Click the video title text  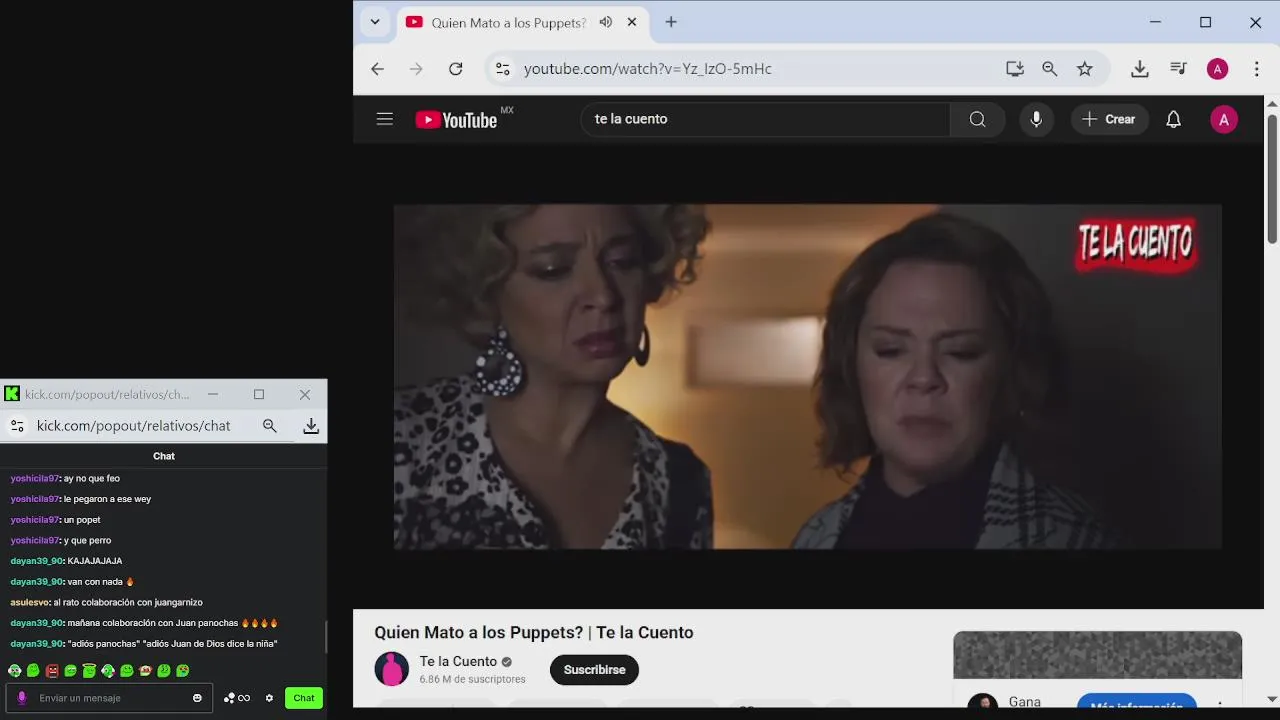(x=534, y=633)
